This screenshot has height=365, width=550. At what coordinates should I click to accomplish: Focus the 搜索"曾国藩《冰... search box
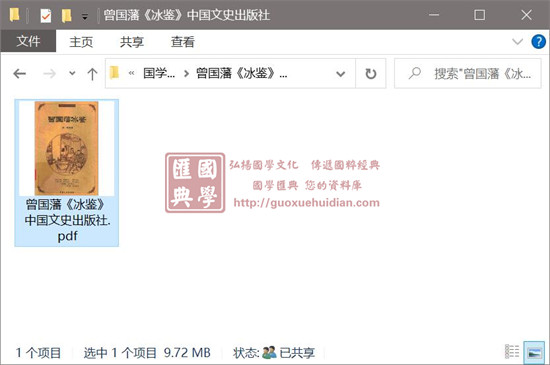pos(468,74)
